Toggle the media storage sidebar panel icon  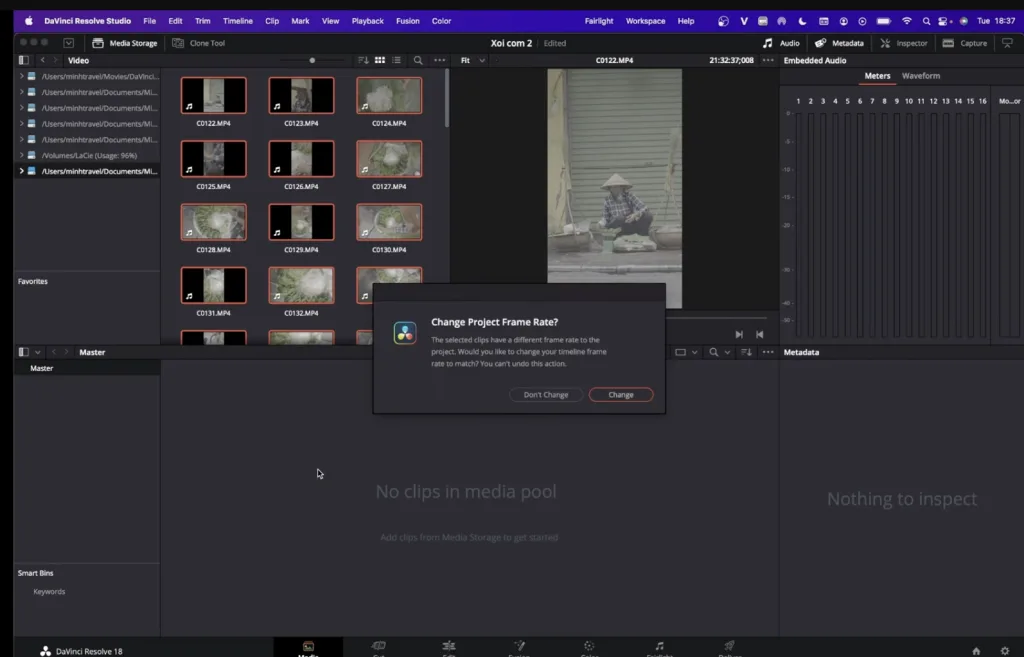point(24,60)
